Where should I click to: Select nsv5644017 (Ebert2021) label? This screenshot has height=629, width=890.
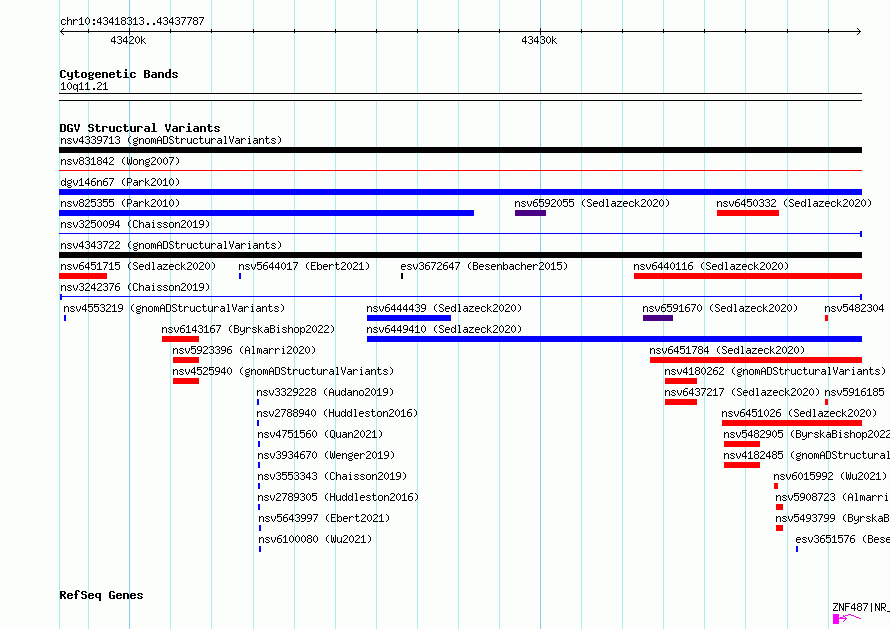pyautogui.click(x=304, y=266)
